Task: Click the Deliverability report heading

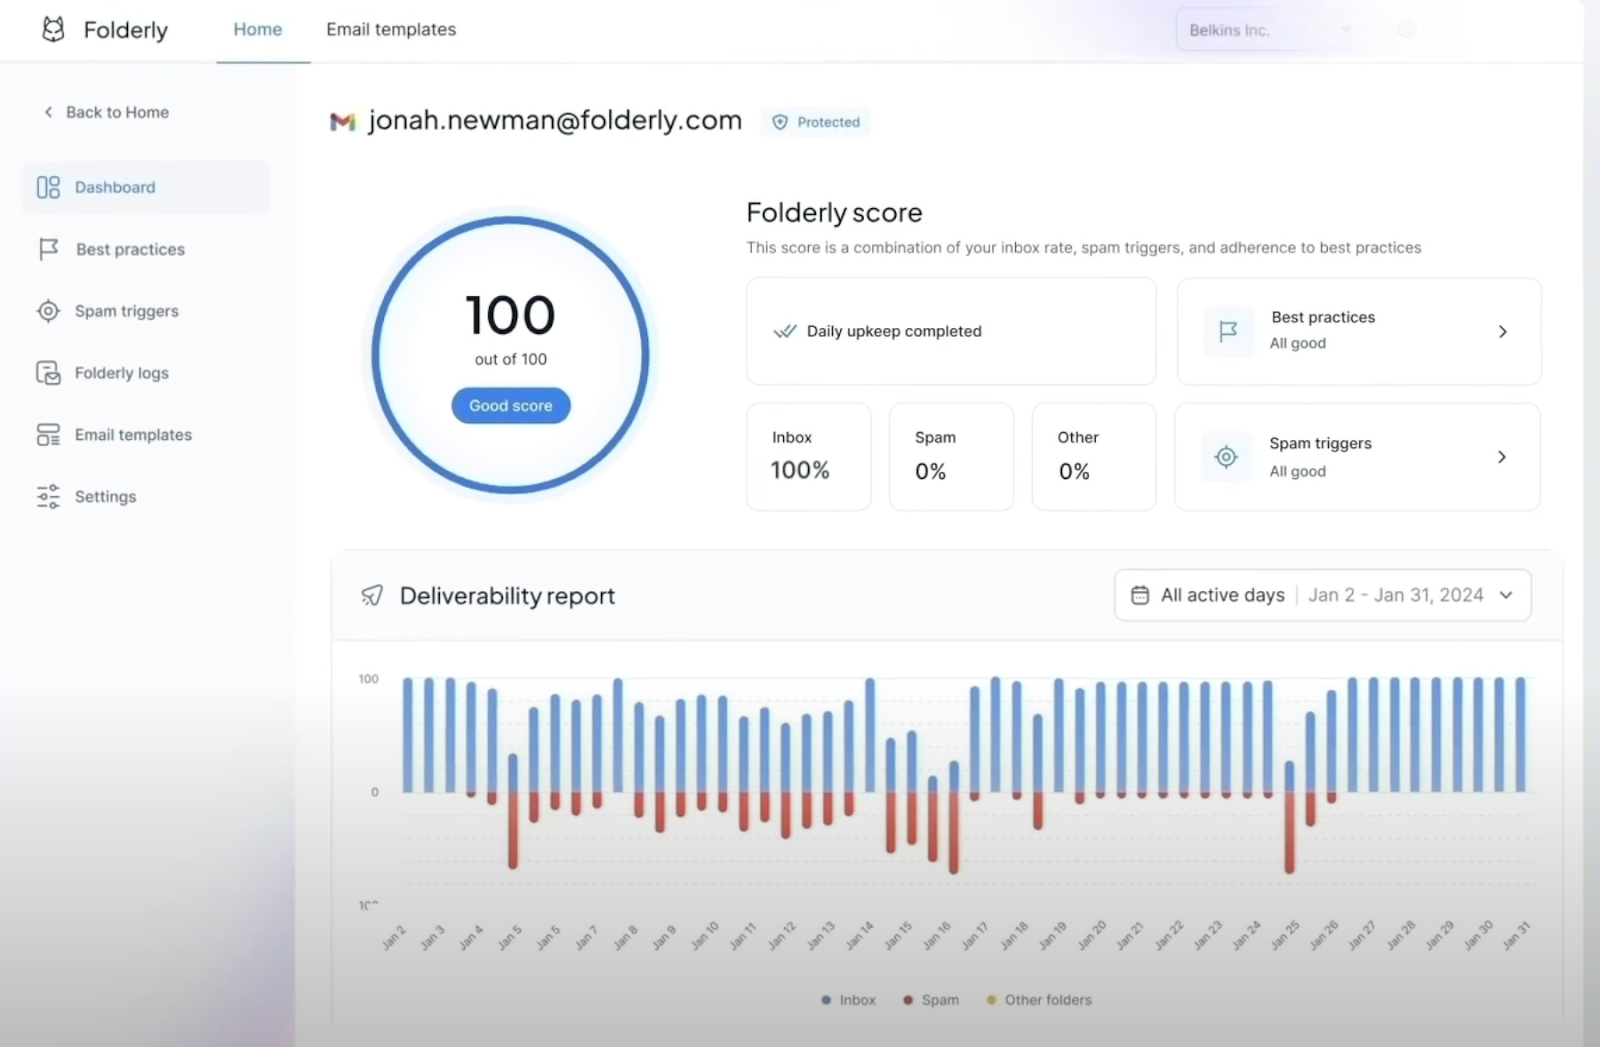Action: click(507, 596)
